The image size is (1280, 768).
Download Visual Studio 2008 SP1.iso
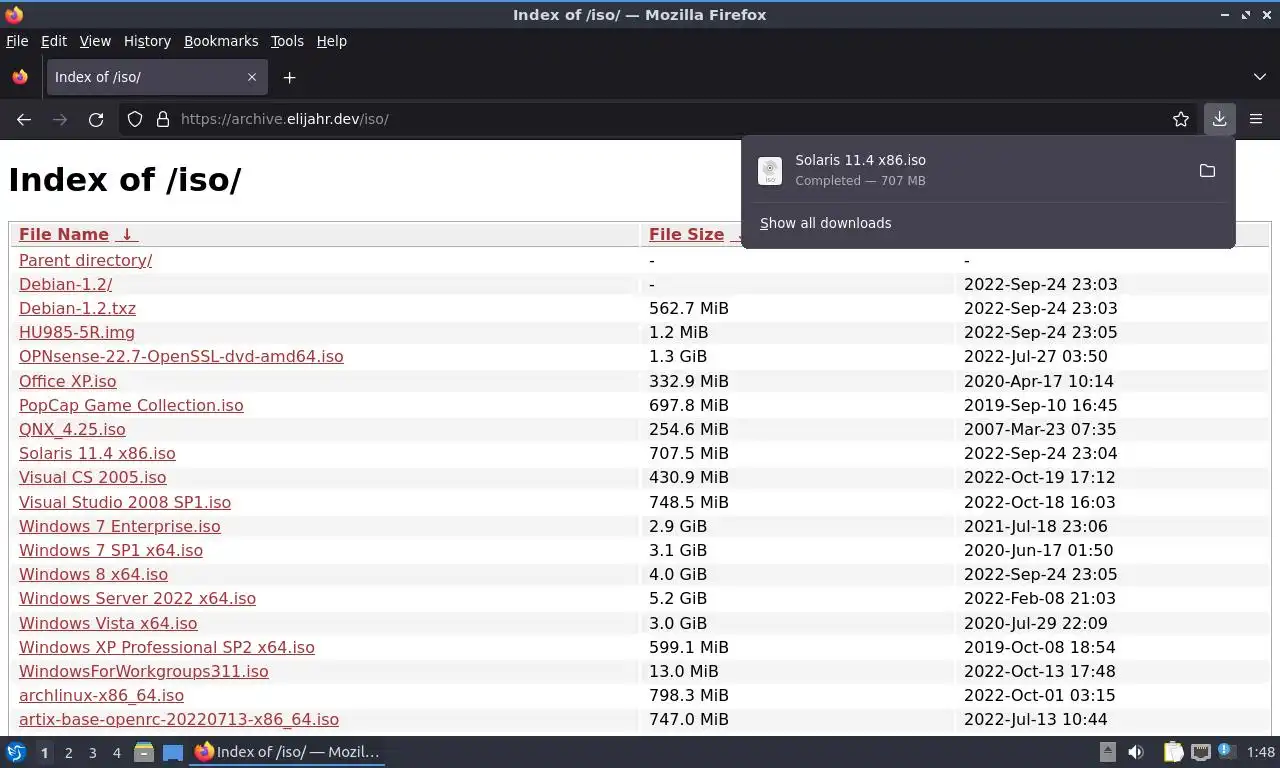[x=125, y=502]
